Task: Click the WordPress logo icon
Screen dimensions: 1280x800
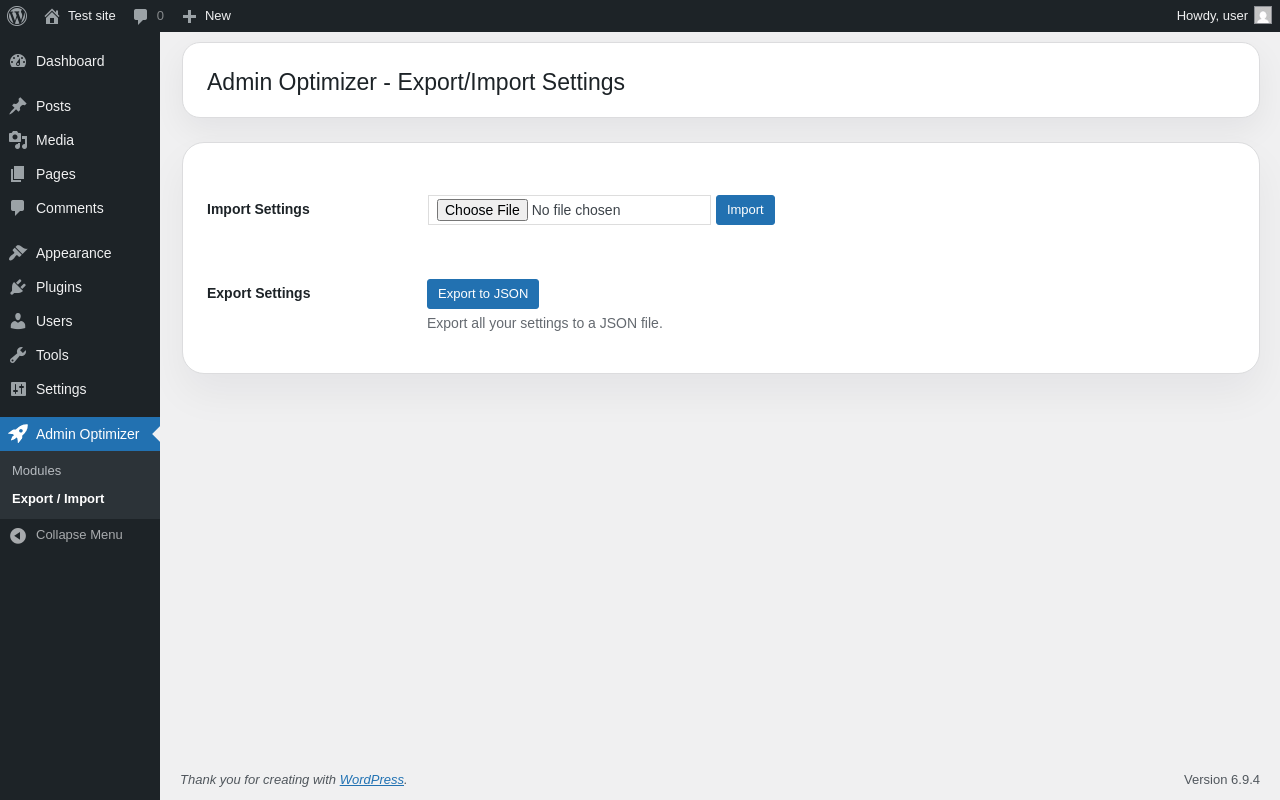Action: coord(17,16)
